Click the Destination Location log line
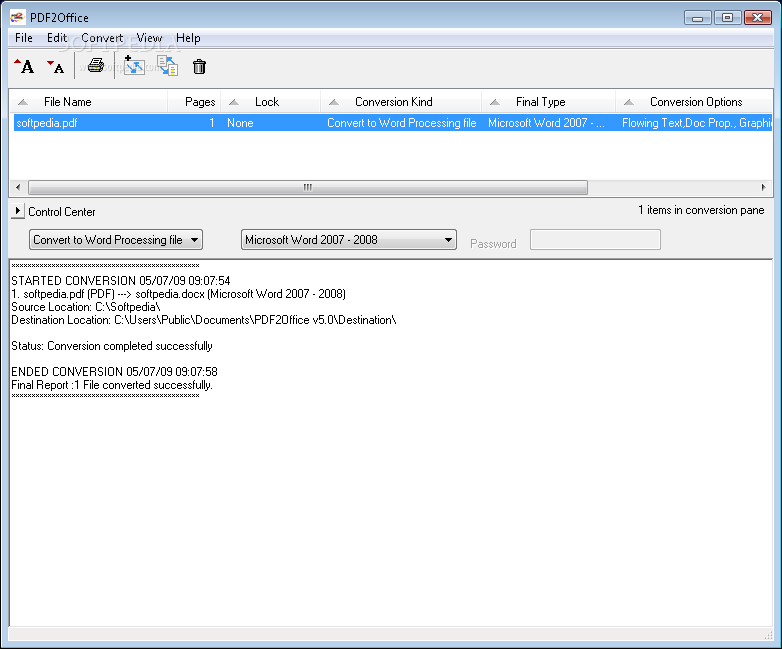 203,320
